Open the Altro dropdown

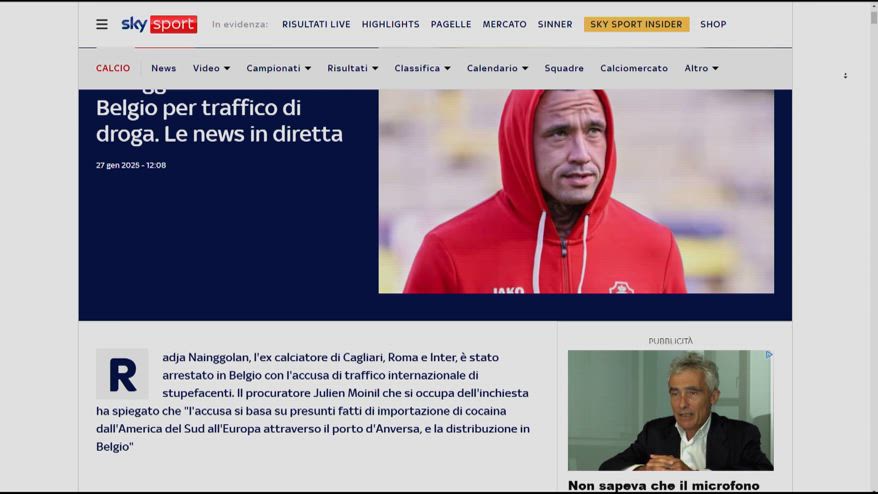(x=701, y=68)
